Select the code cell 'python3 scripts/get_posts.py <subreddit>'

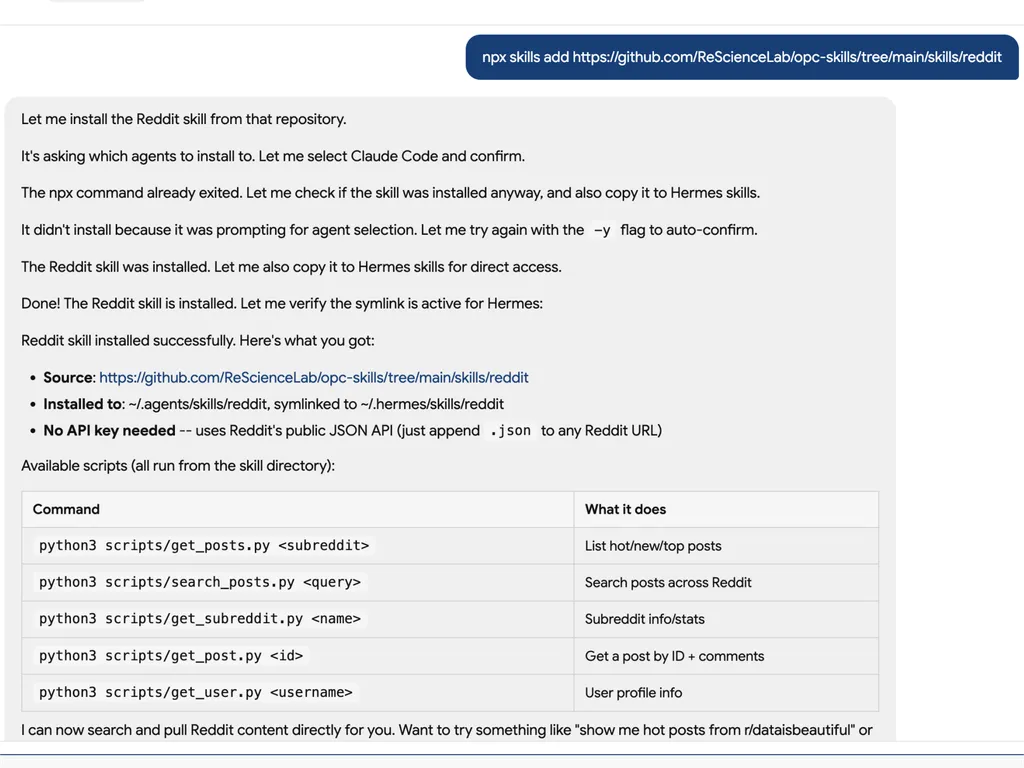tap(204, 545)
